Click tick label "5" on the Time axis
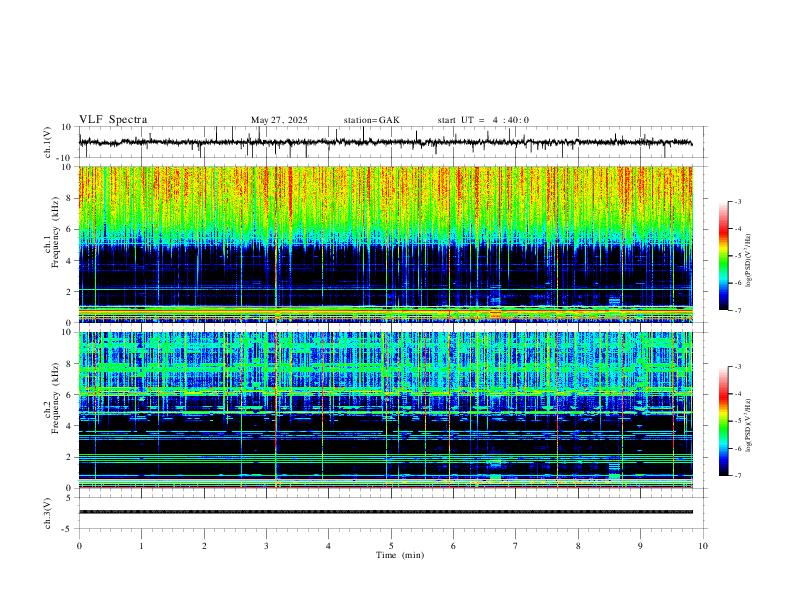 (391, 546)
